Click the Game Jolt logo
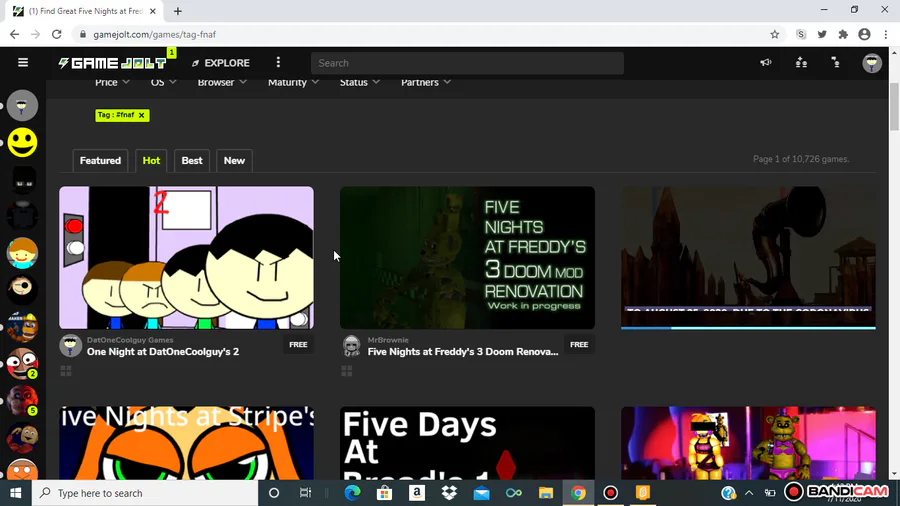 click(x=112, y=63)
